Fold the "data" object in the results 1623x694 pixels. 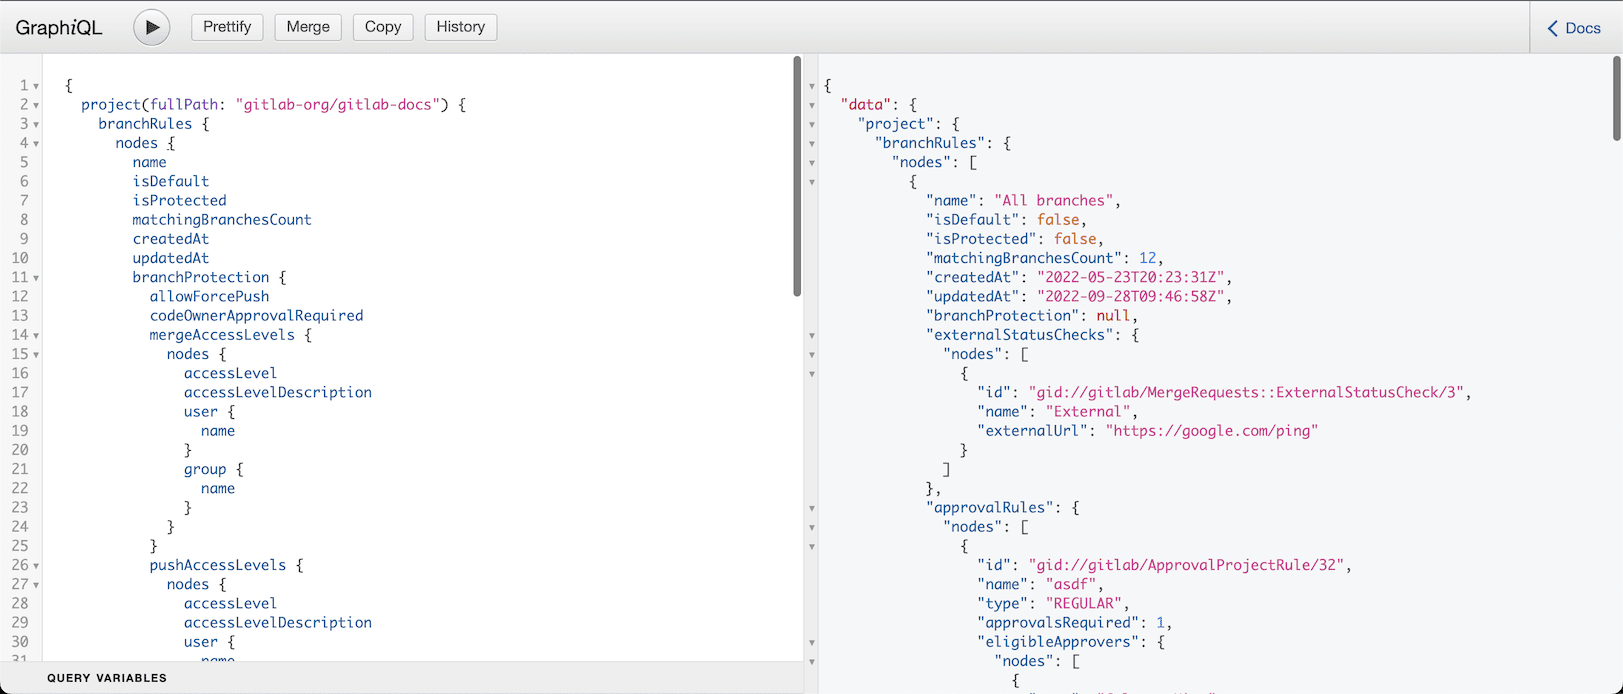click(x=812, y=105)
